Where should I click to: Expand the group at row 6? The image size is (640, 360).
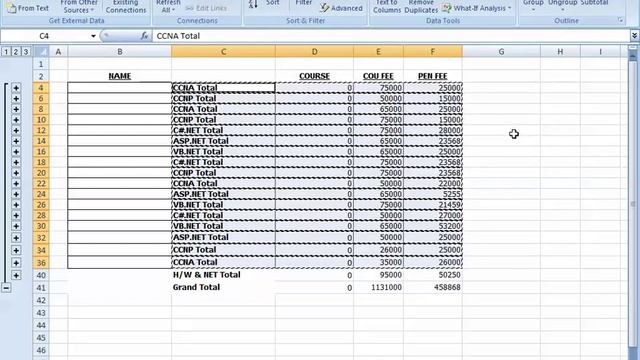click(x=16, y=98)
